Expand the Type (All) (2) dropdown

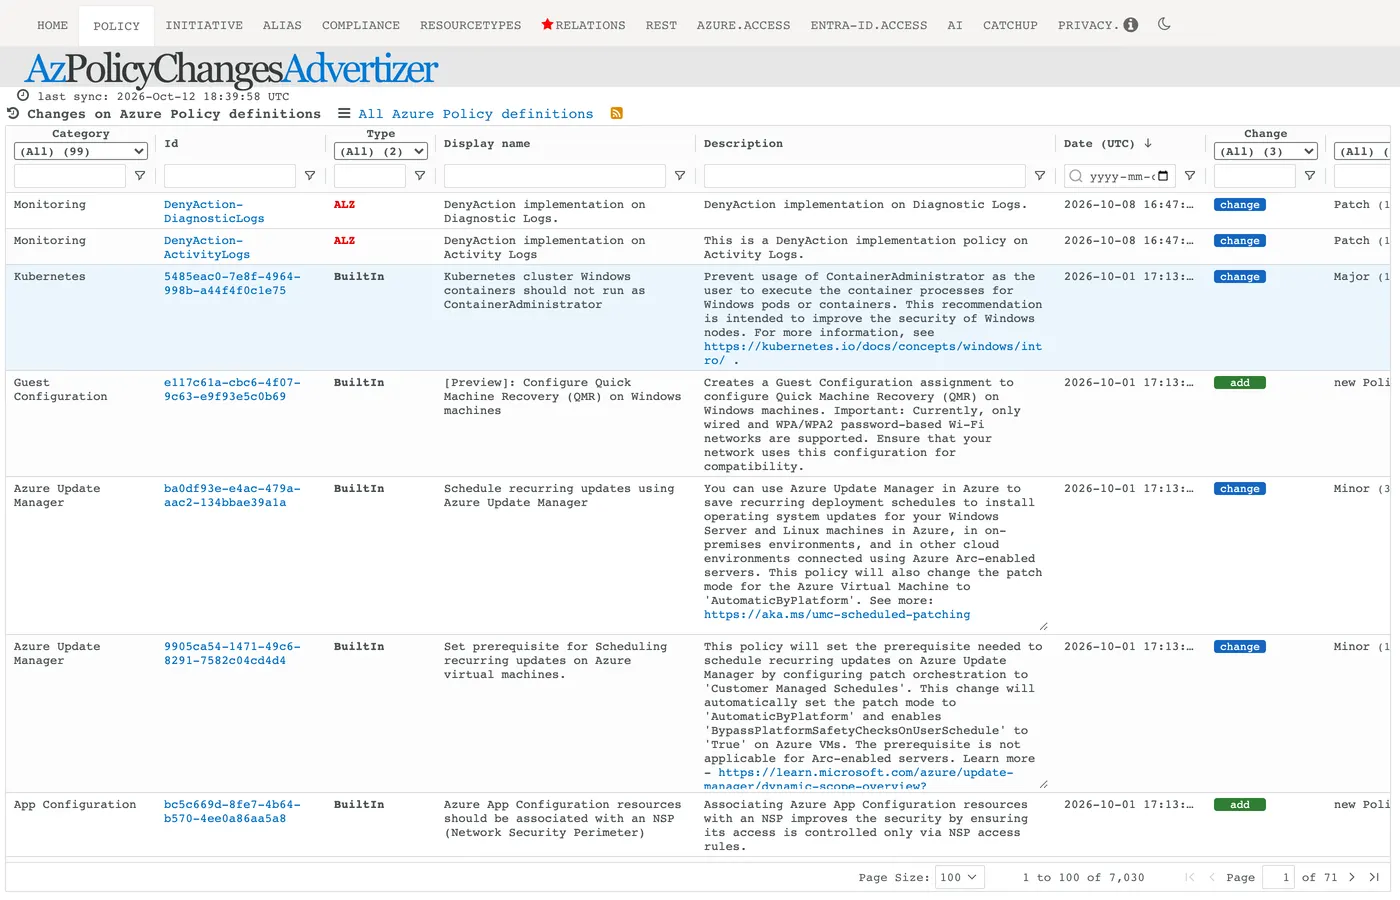(x=381, y=151)
